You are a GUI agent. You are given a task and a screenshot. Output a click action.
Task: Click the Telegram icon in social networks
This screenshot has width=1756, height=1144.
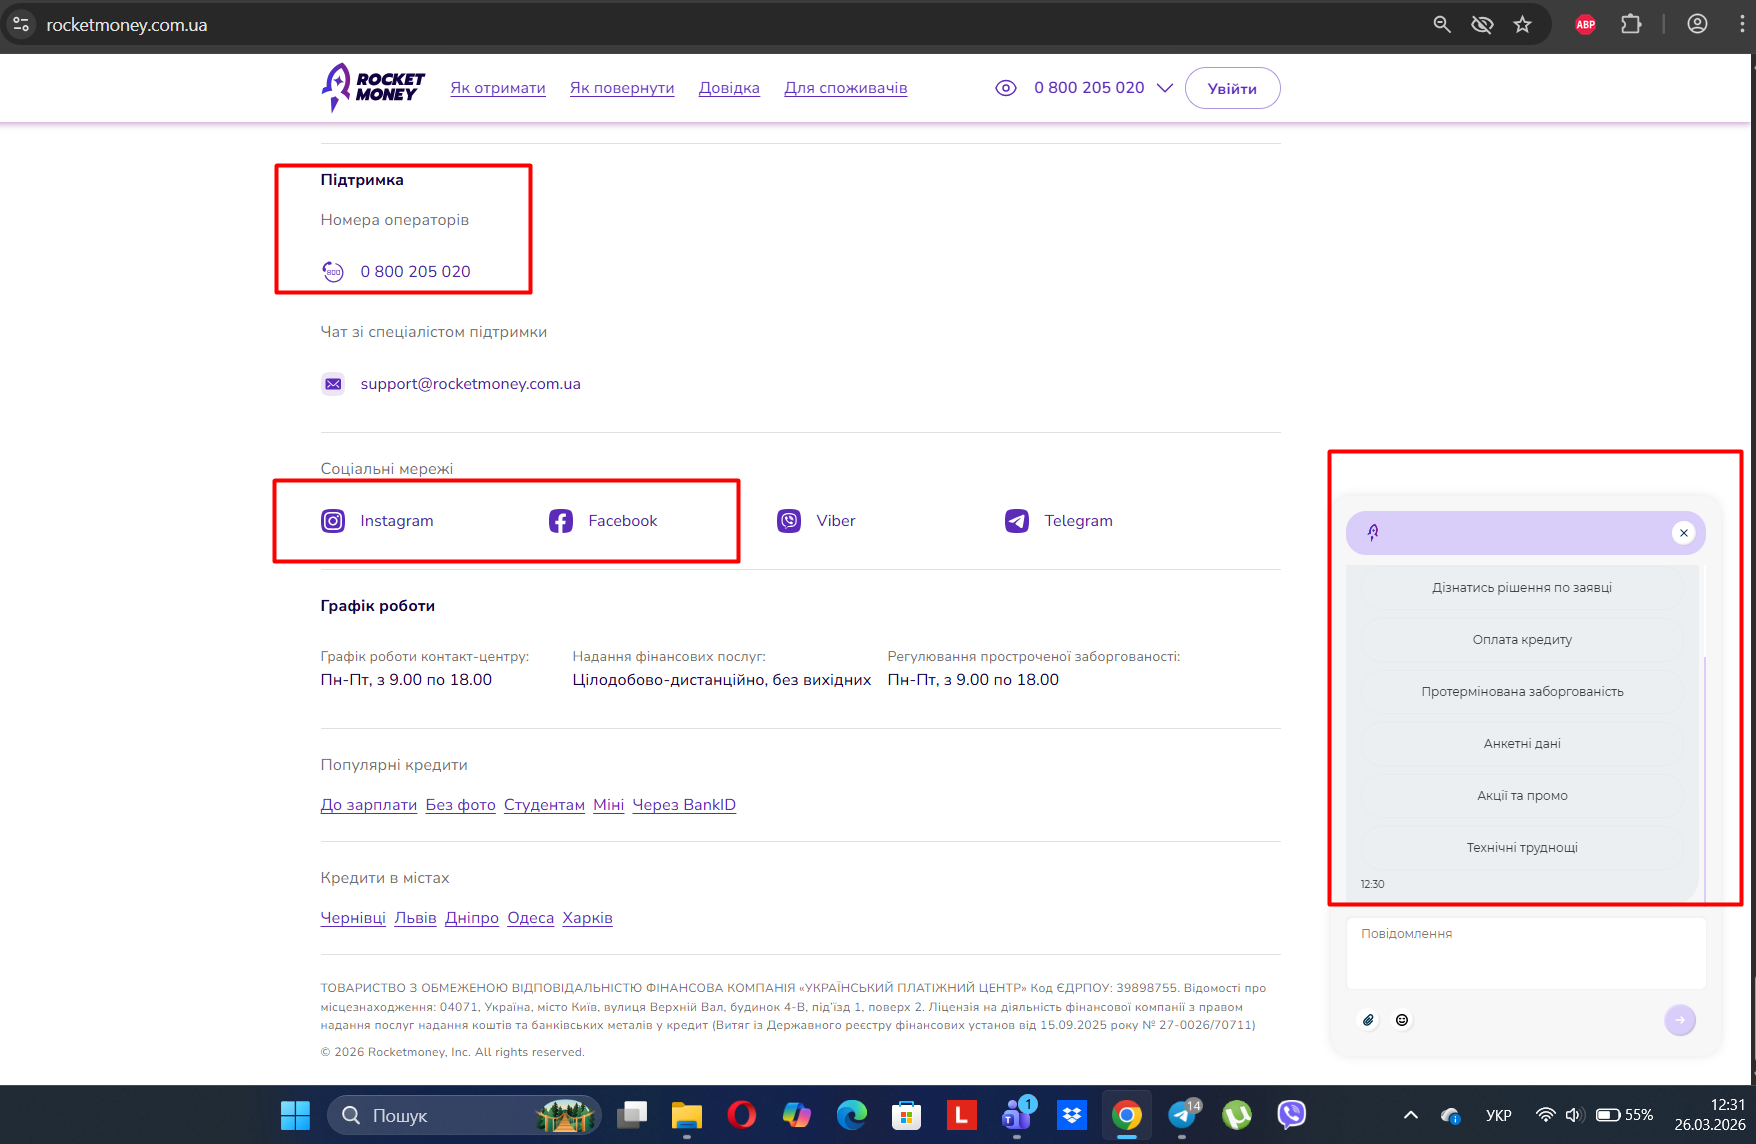pos(1017,521)
